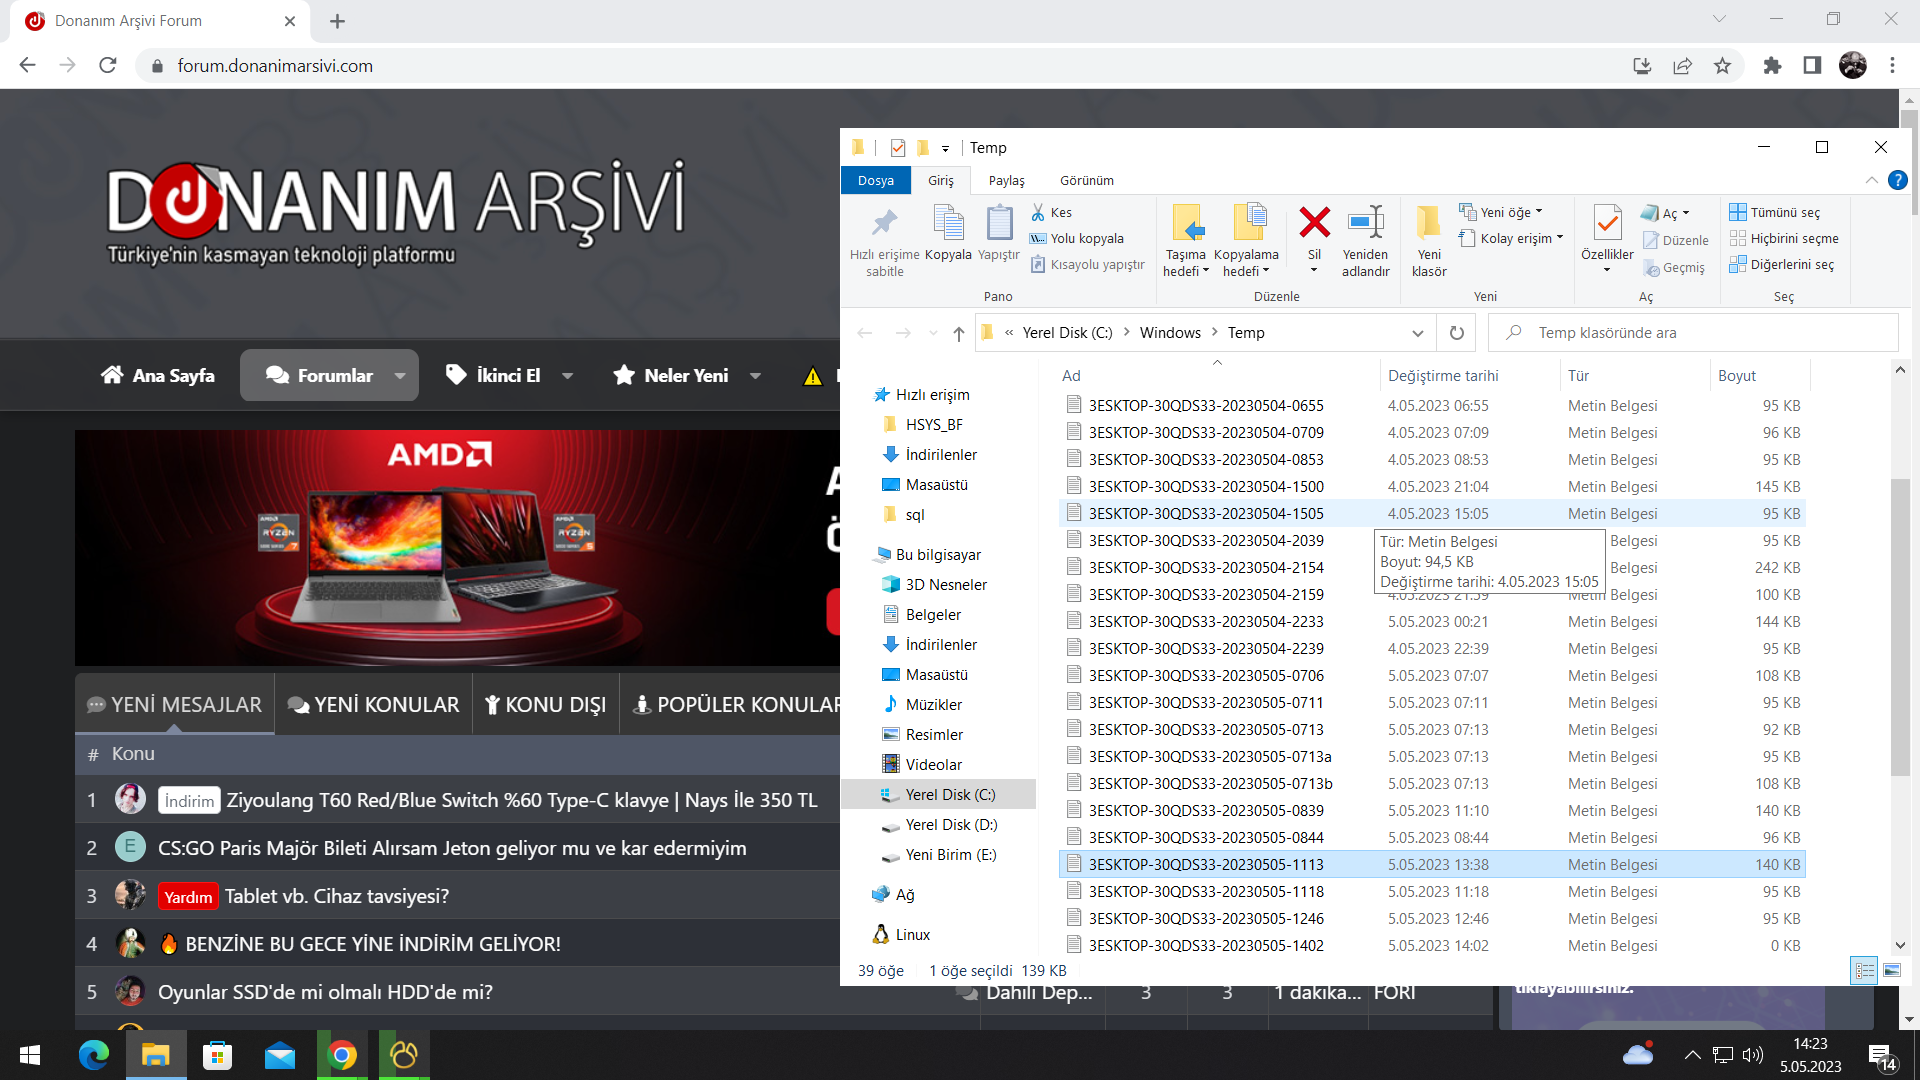Reload the Chrome page

coord(108,65)
